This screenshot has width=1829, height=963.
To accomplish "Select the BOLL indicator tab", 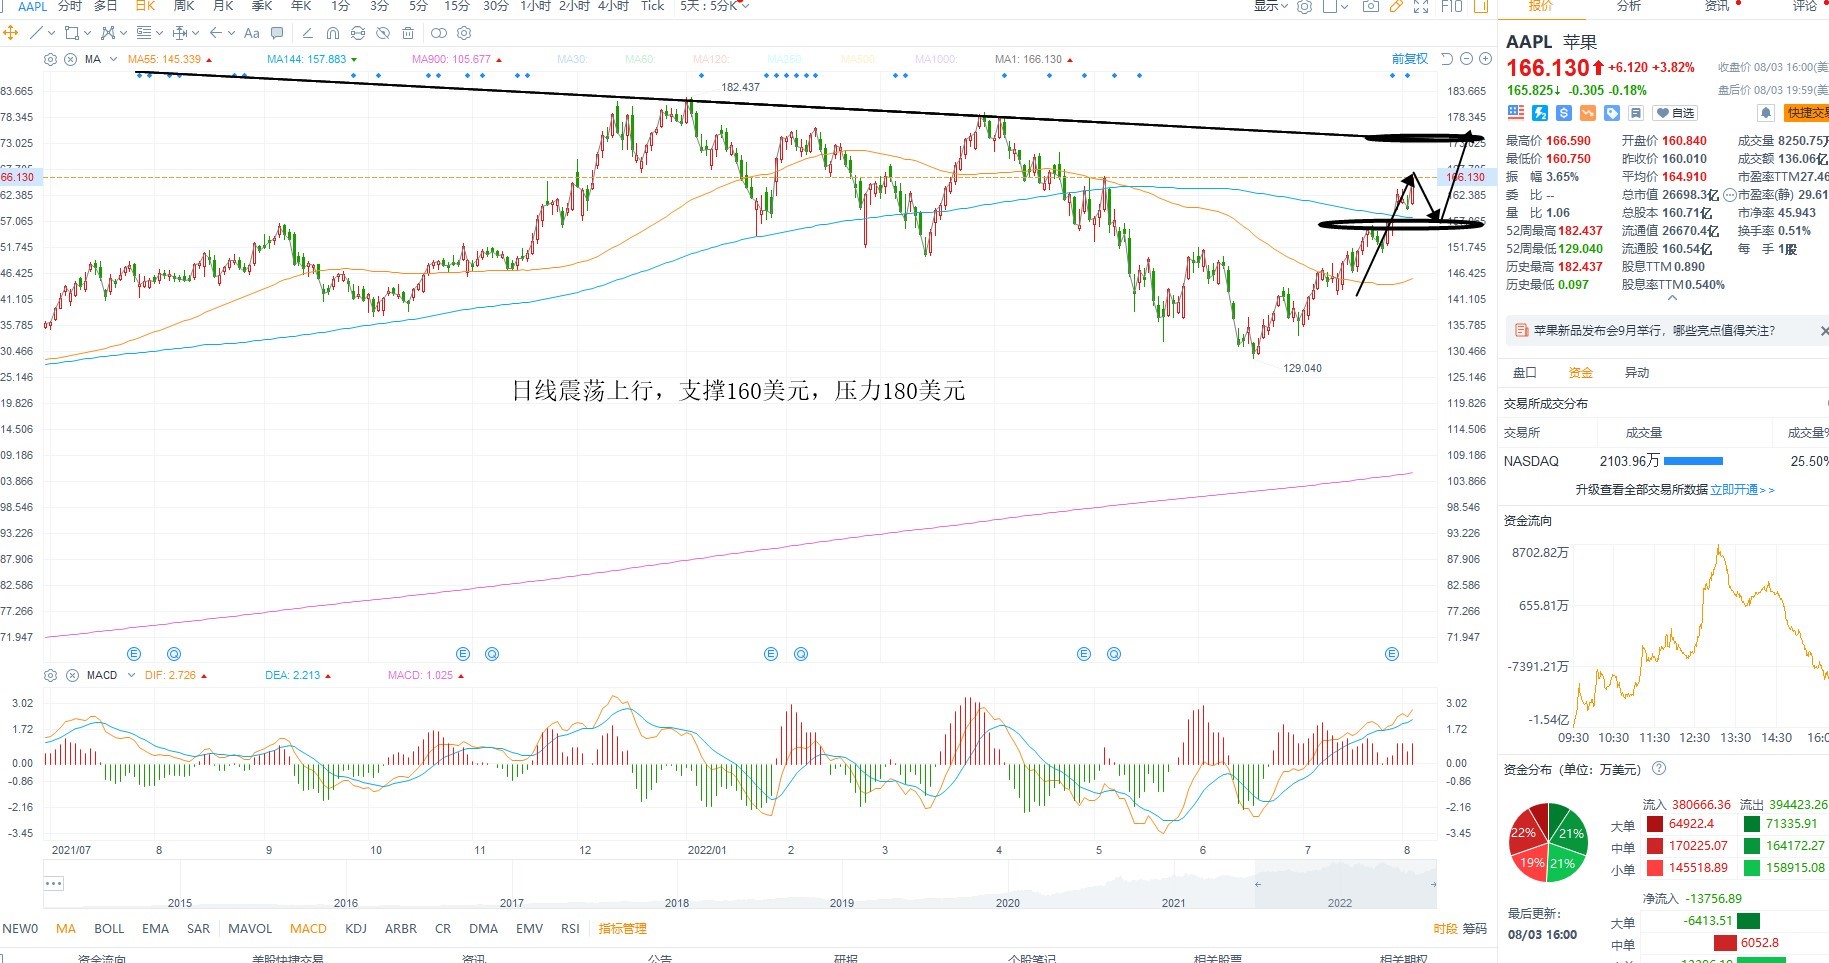I will [109, 929].
